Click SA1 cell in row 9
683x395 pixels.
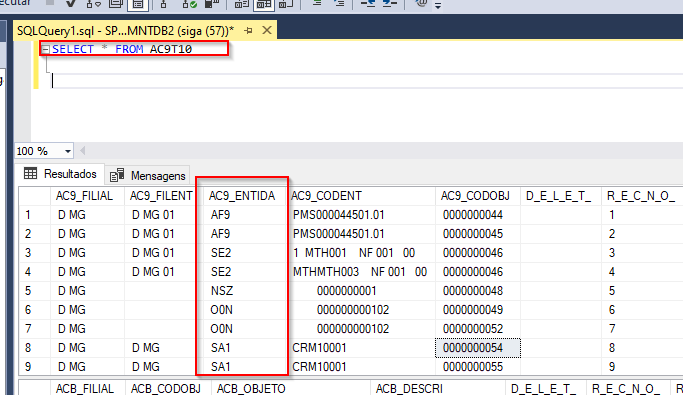pyautogui.click(x=244, y=367)
